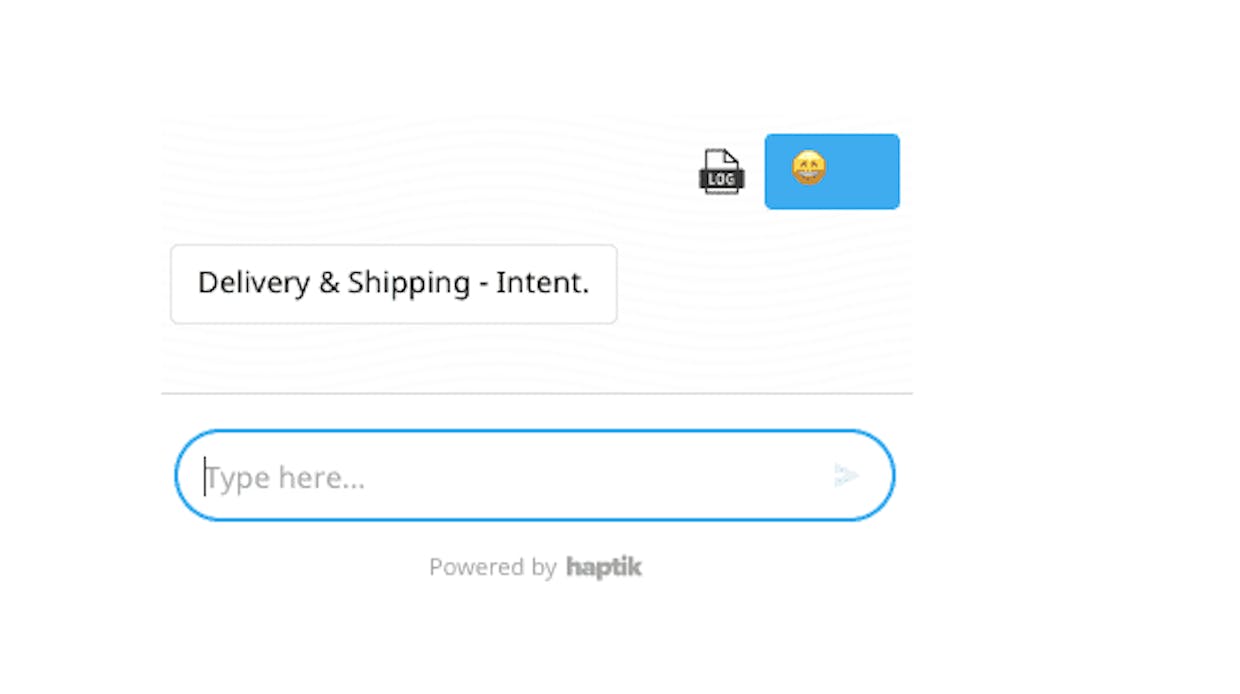The height and width of the screenshot is (694, 1240).
Task: Click the Delivery & Shipping - Intent. message
Action: pos(394,284)
